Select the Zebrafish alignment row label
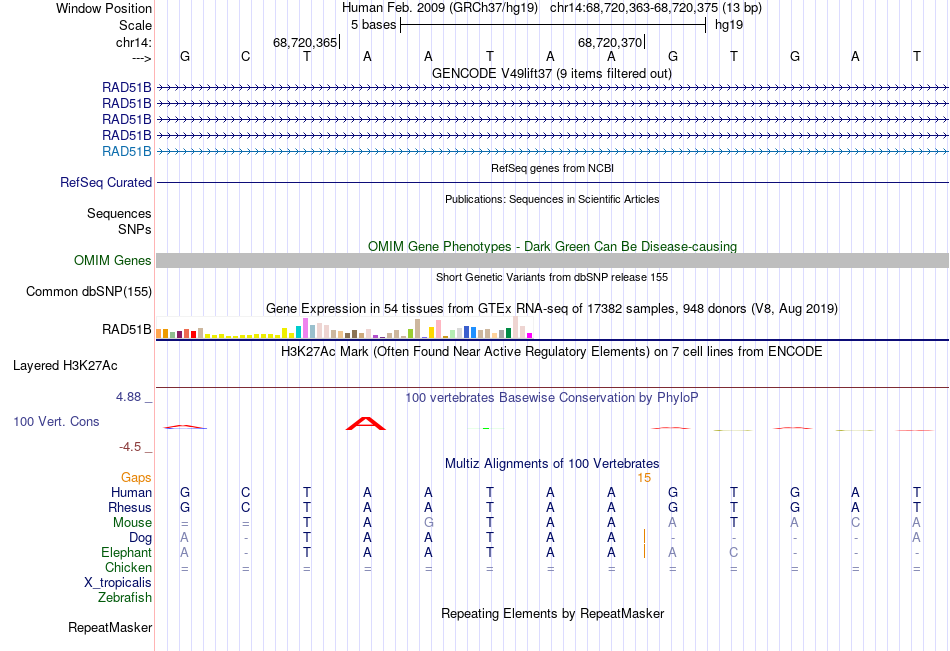The height and width of the screenshot is (651, 950). click(x=125, y=597)
